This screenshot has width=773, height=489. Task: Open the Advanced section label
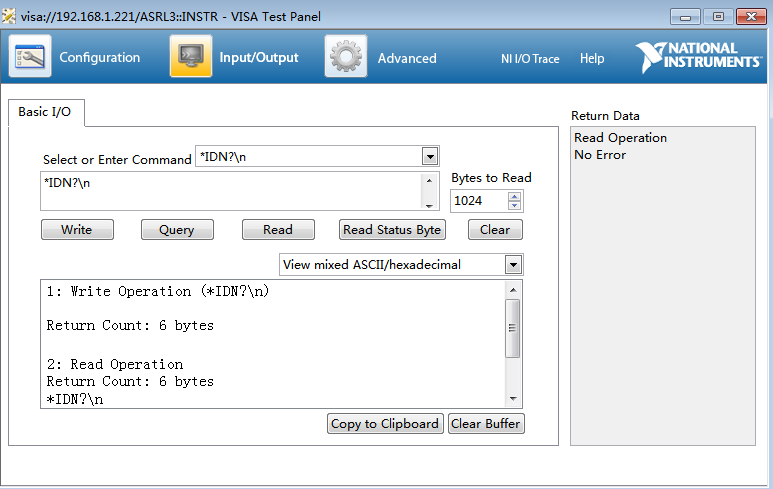coord(407,58)
